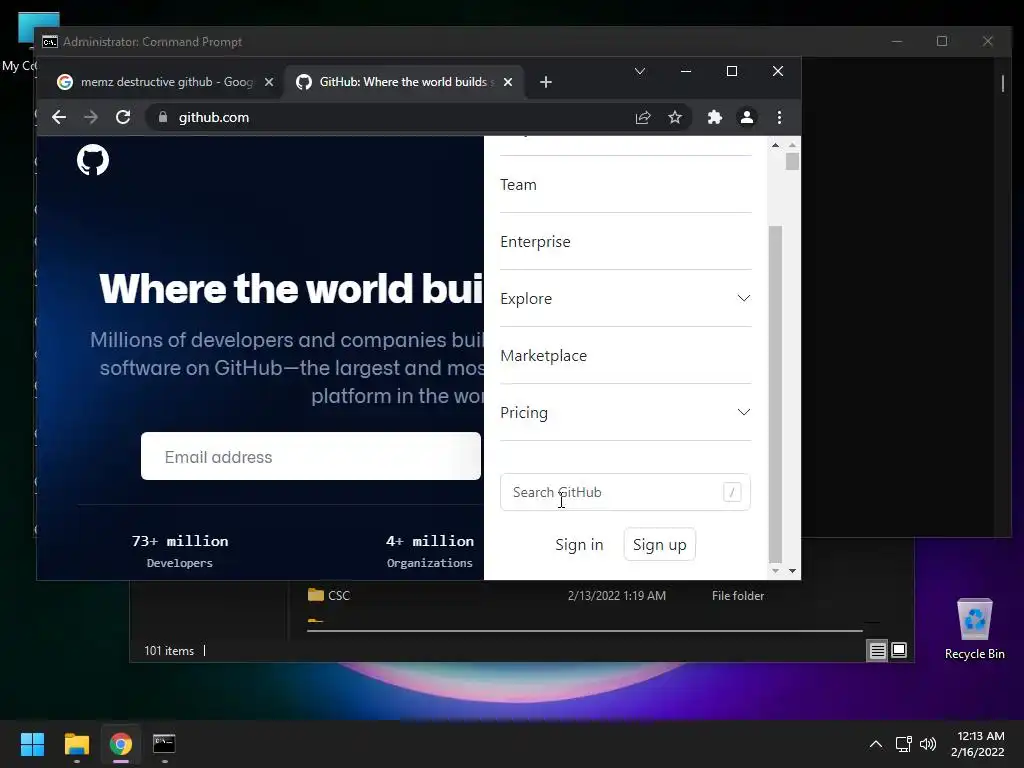Click the forward navigation arrow
The width and height of the screenshot is (1024, 768).
[91, 118]
